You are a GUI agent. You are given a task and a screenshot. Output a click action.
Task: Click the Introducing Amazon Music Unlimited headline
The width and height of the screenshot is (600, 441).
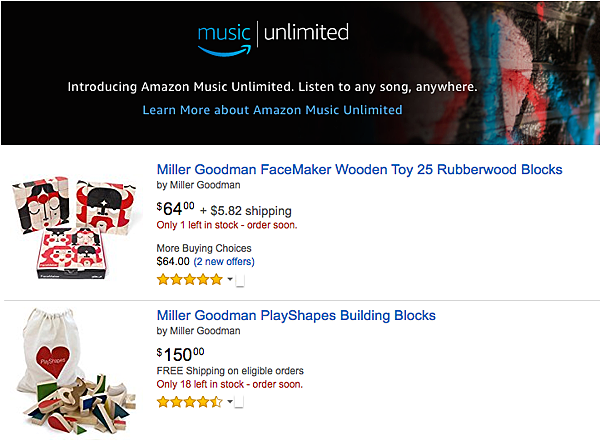tap(272, 87)
